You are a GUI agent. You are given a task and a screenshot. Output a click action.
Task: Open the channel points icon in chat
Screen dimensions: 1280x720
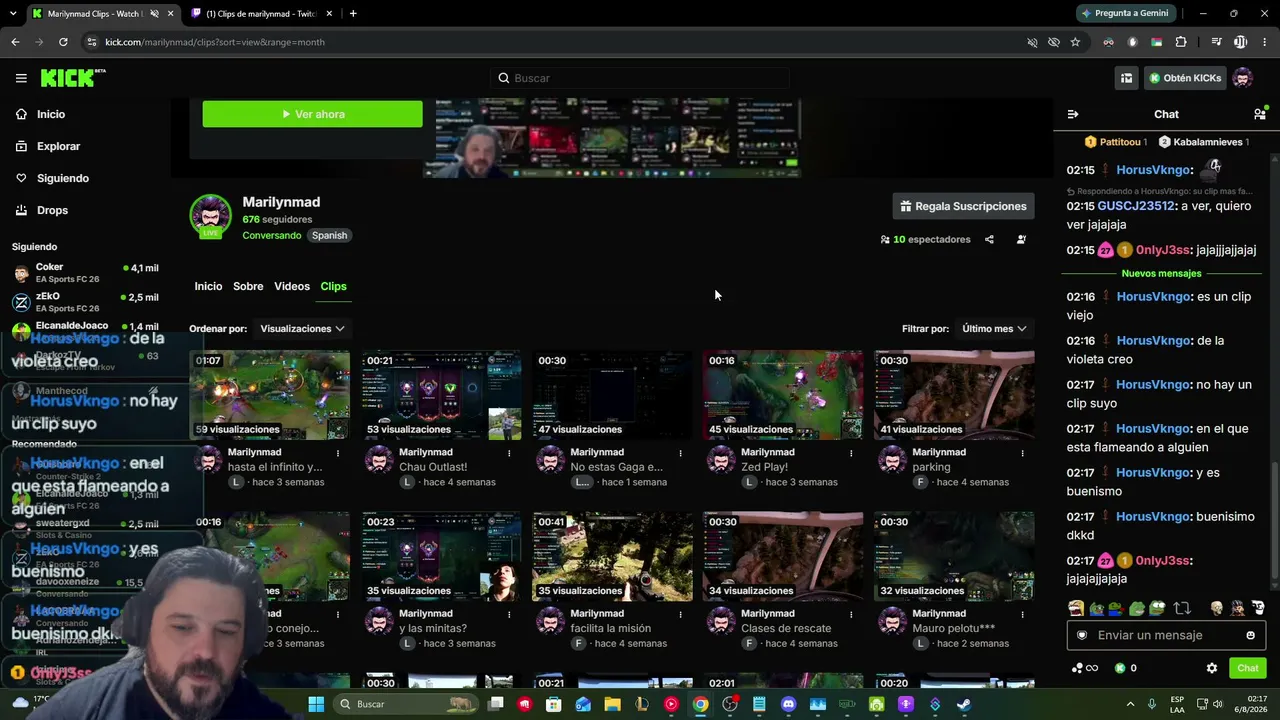click(x=1084, y=668)
